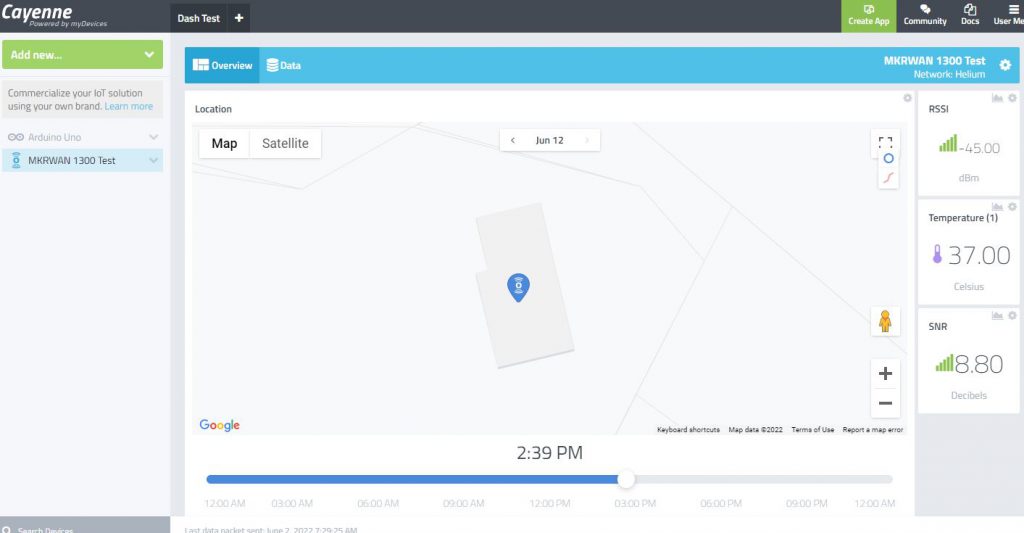The height and width of the screenshot is (533, 1024).
Task: Switch map to Satellite view
Action: 285,143
